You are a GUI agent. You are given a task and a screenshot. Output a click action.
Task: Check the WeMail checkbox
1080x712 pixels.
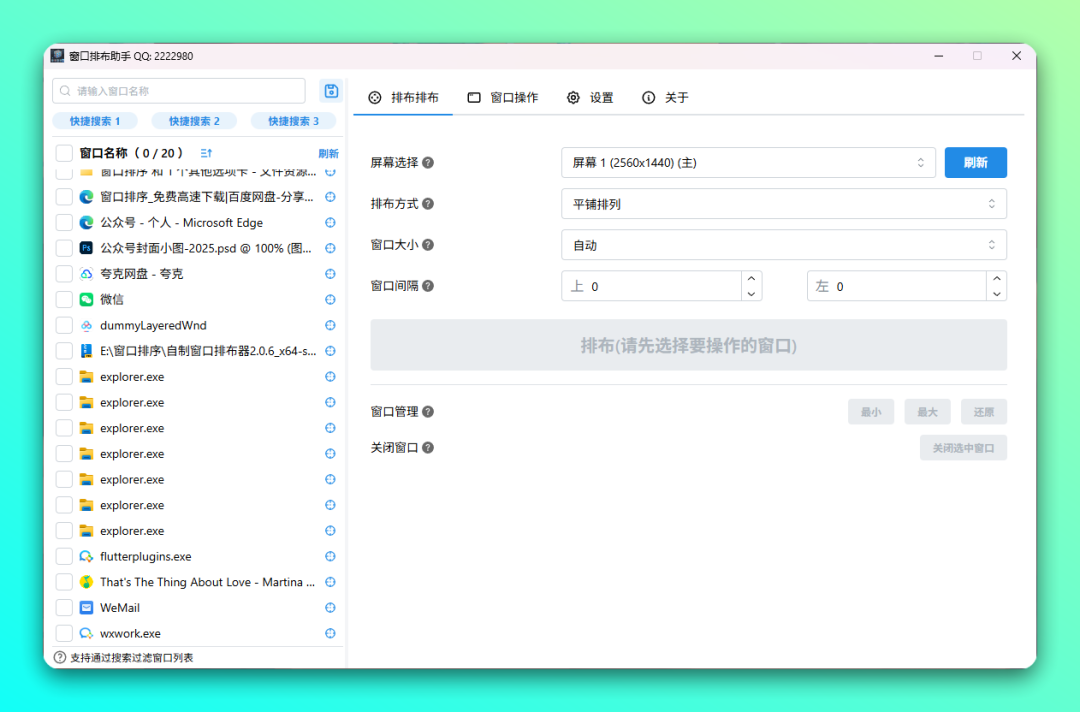point(64,607)
